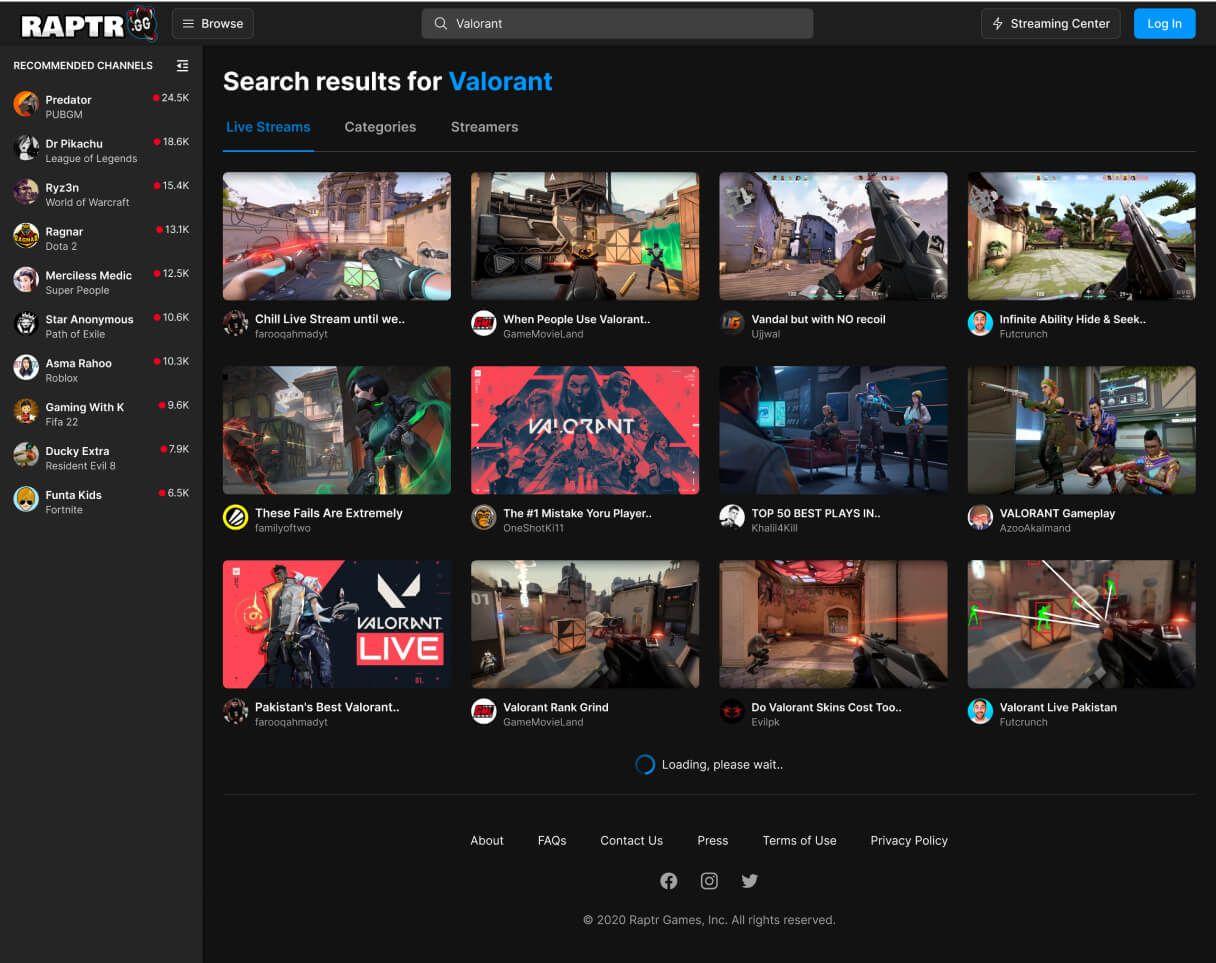
Task: Open the Privacy Policy link
Action: point(909,841)
